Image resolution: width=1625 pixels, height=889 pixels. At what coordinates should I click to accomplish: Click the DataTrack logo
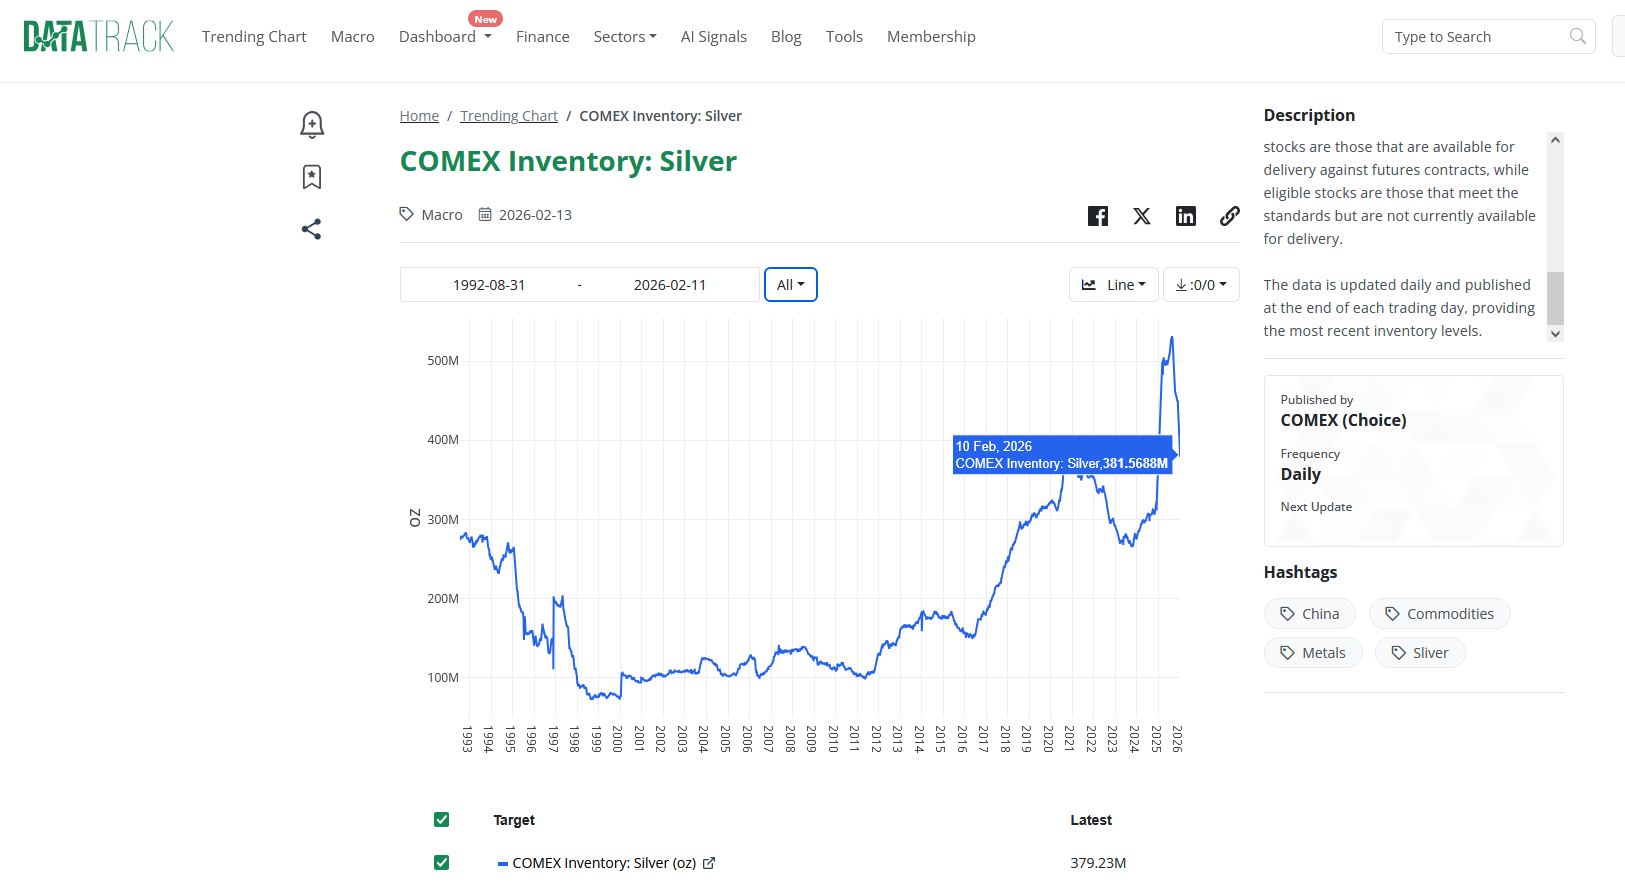pyautogui.click(x=98, y=36)
